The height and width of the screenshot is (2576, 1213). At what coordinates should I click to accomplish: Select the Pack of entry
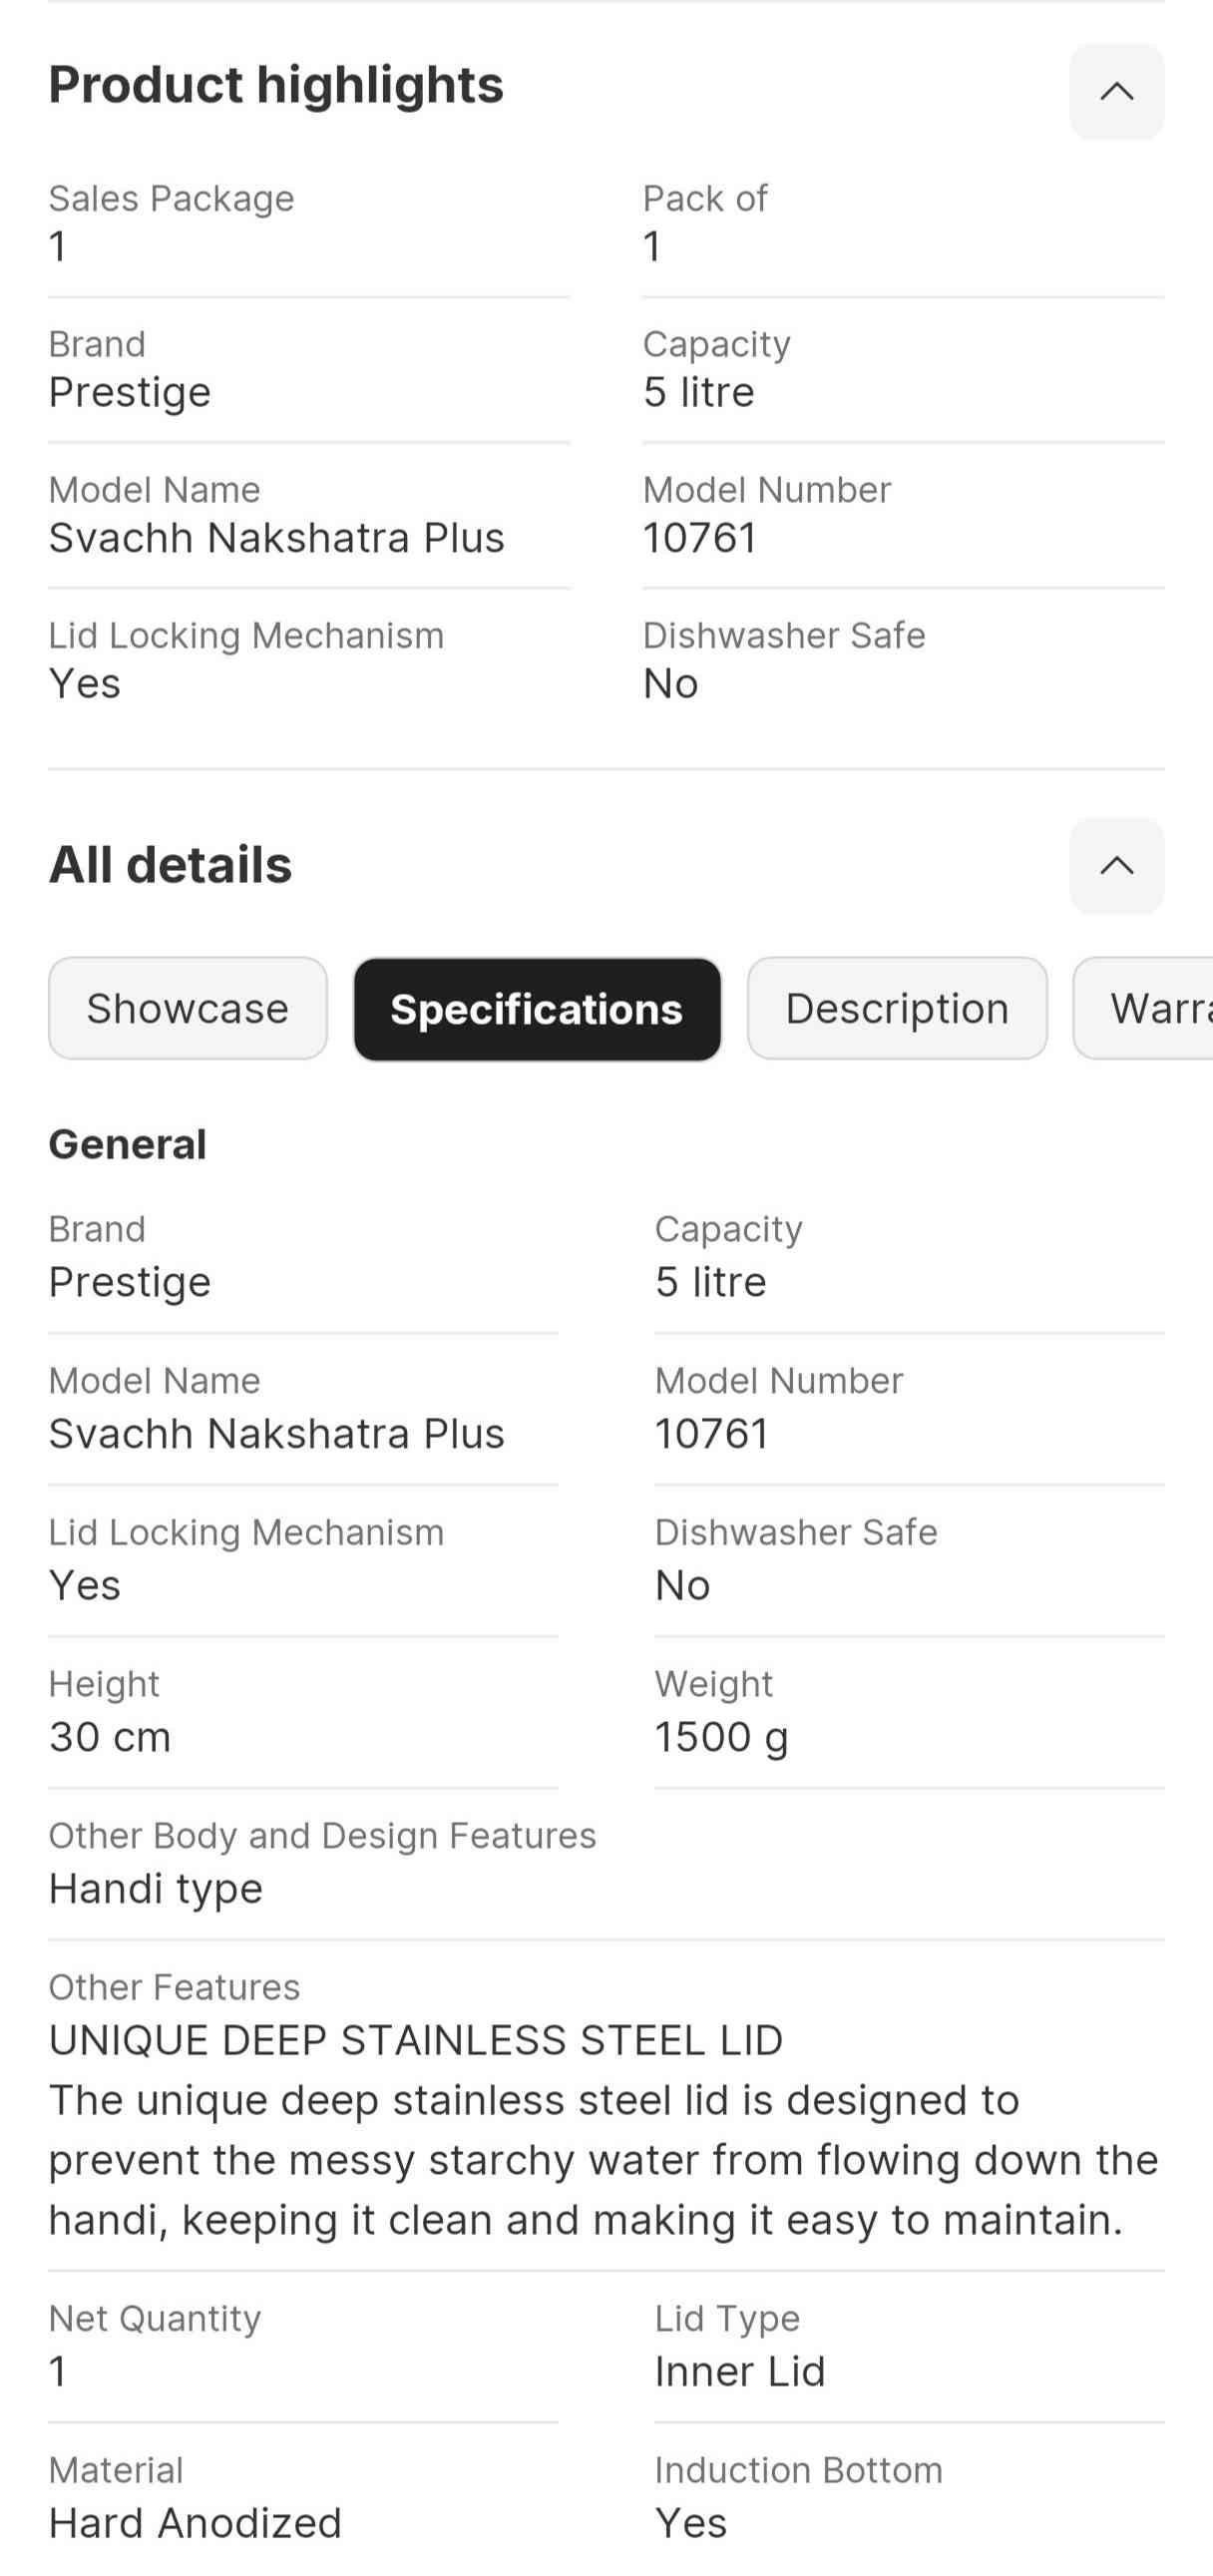pyautogui.click(x=705, y=222)
